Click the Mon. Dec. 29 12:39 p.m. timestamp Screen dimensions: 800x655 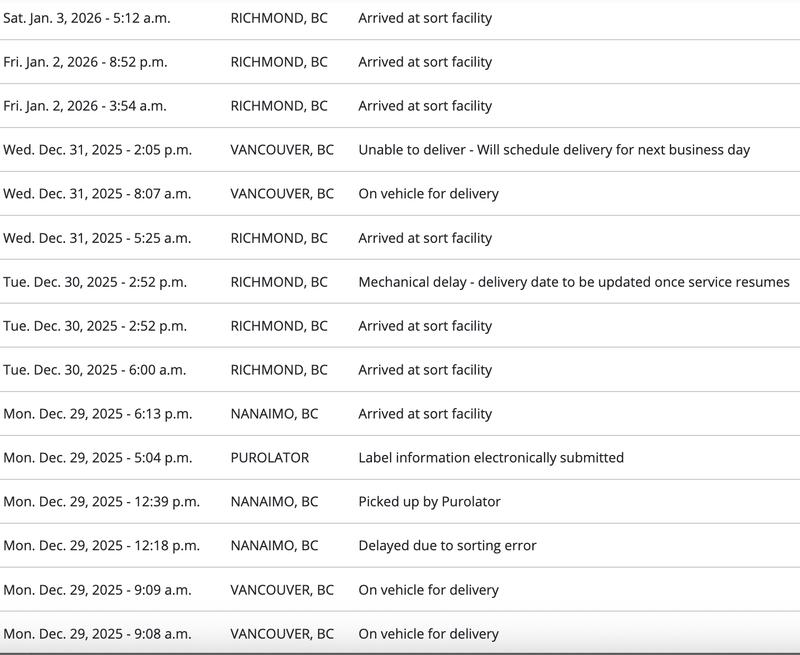click(101, 502)
